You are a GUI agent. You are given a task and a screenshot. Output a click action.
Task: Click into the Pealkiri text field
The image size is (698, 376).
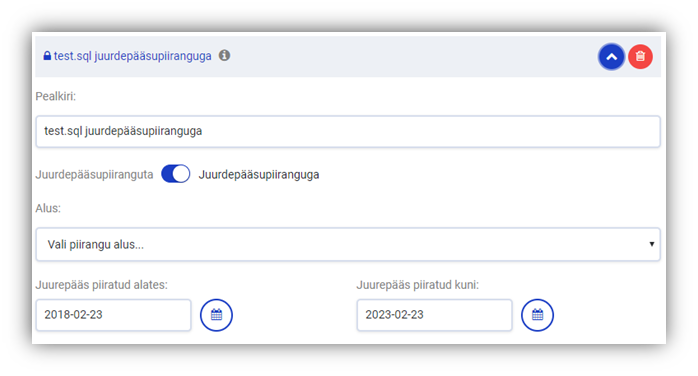click(x=348, y=131)
